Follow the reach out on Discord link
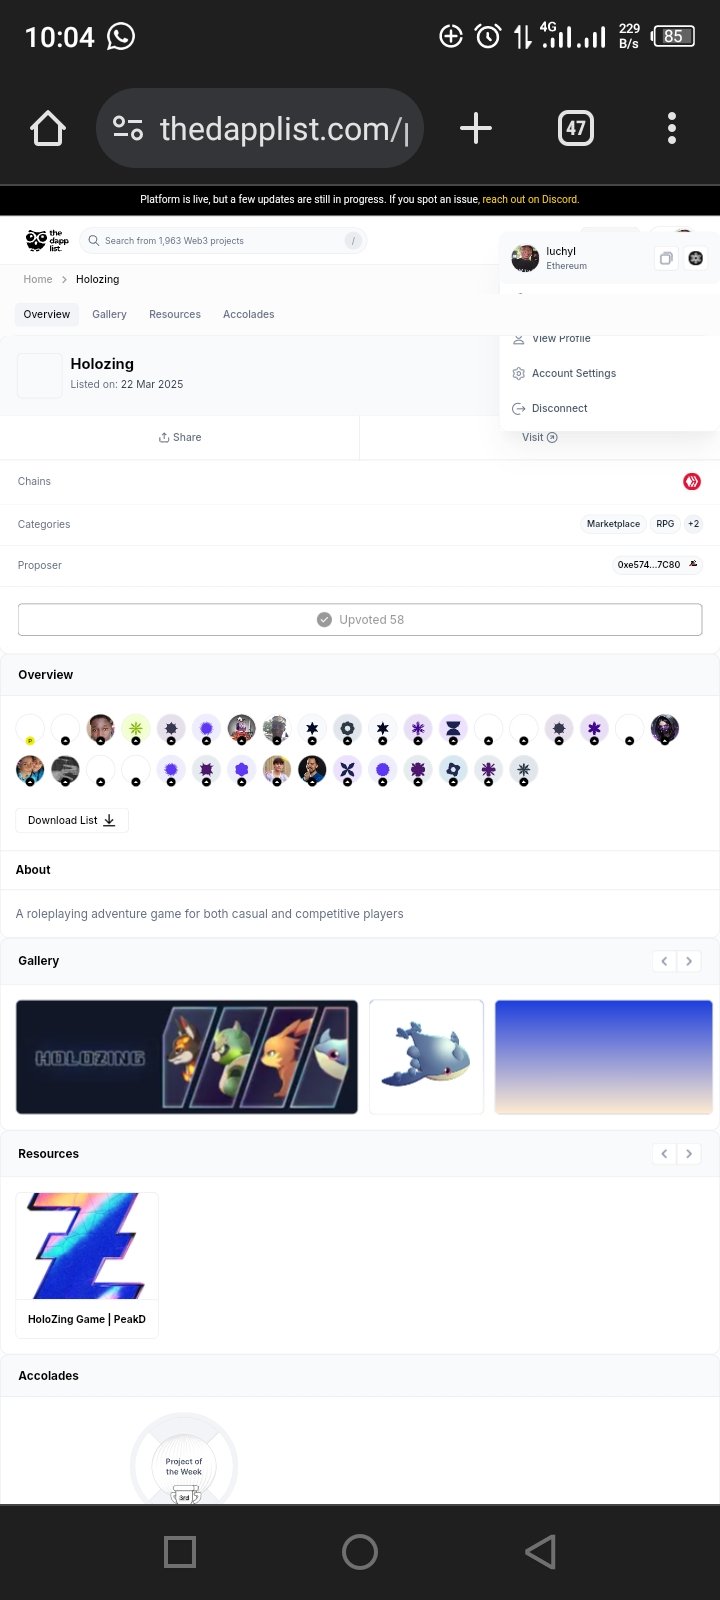Screen dimensions: 720x1600 [530, 199]
